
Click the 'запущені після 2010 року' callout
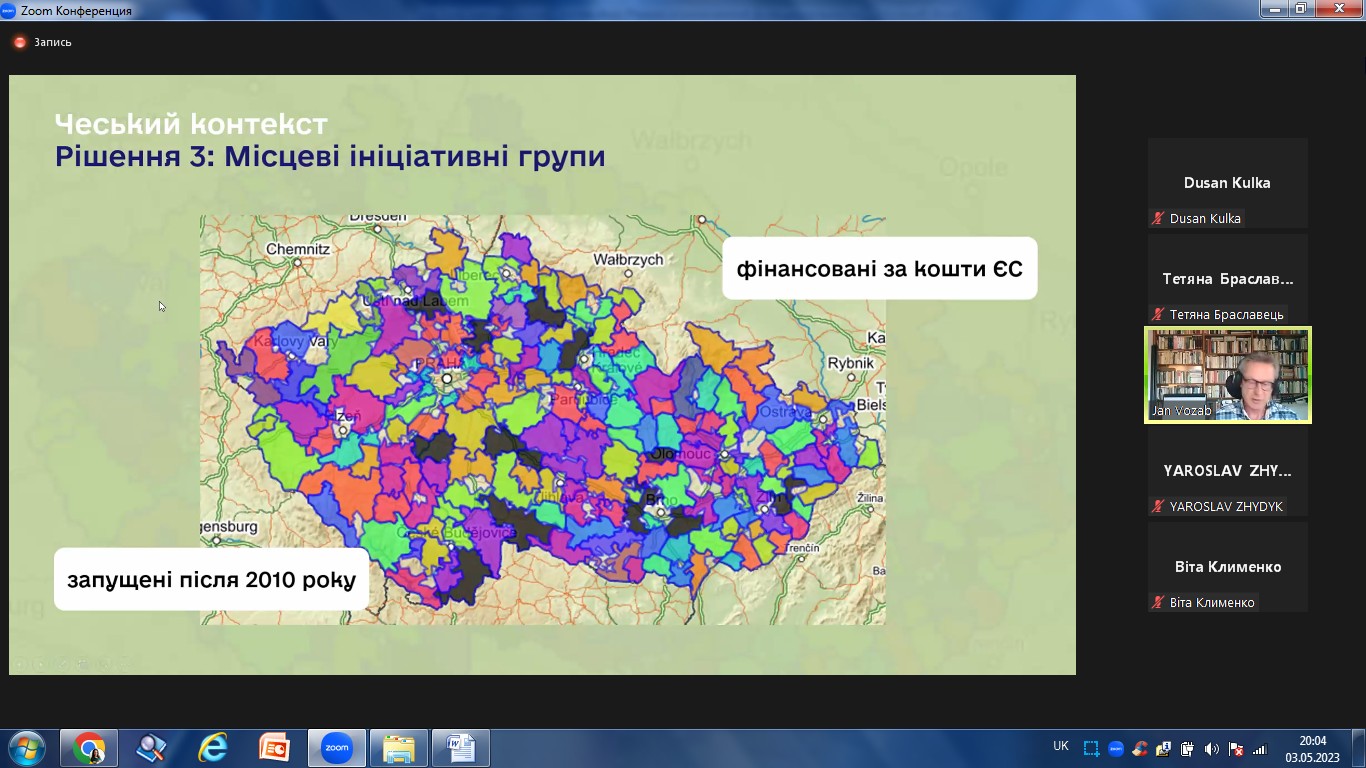pyautogui.click(x=212, y=579)
